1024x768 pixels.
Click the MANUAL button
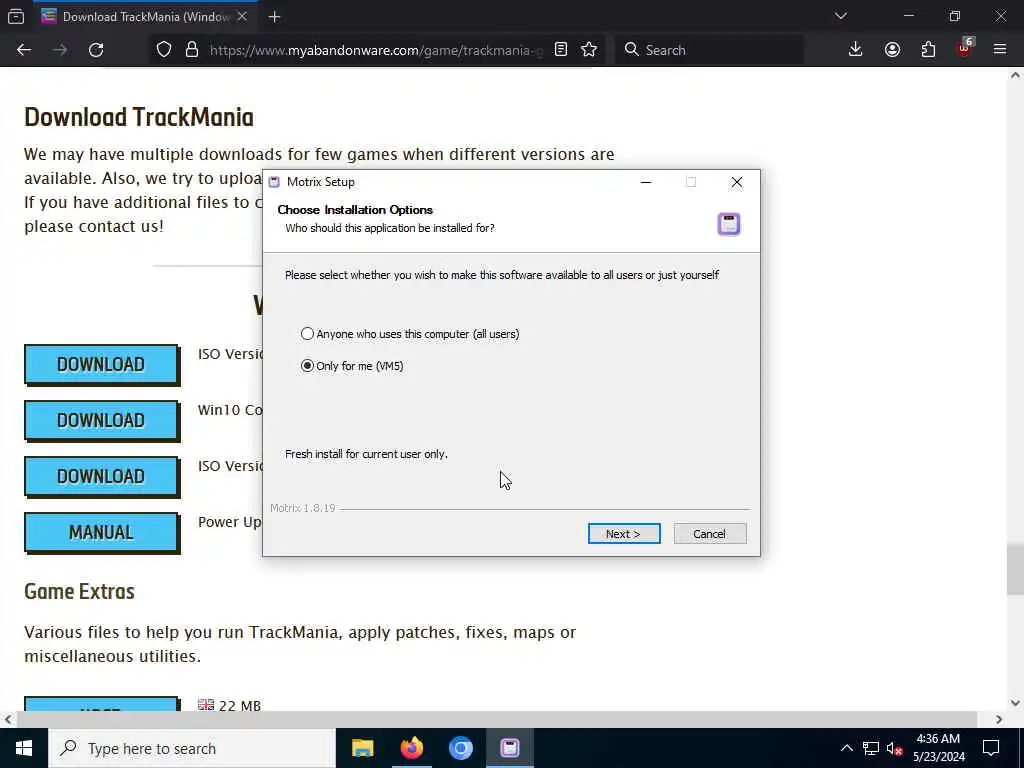(x=101, y=533)
